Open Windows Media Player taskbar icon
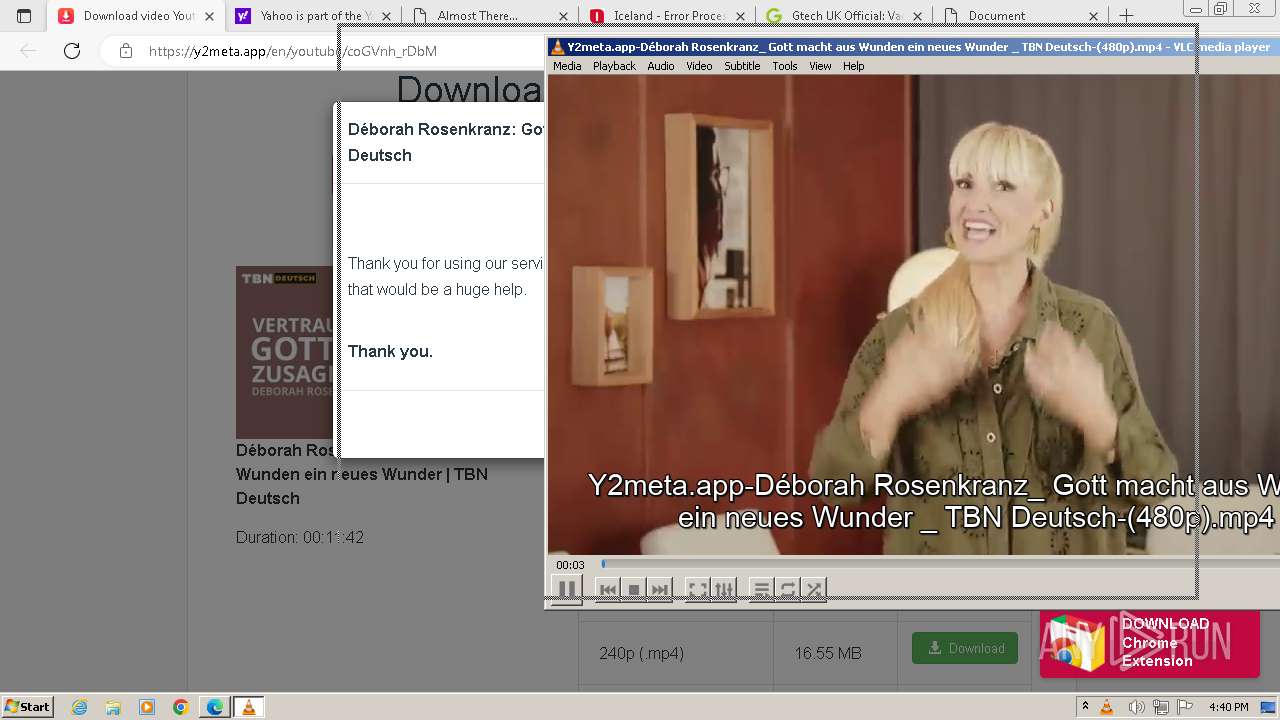 147,707
